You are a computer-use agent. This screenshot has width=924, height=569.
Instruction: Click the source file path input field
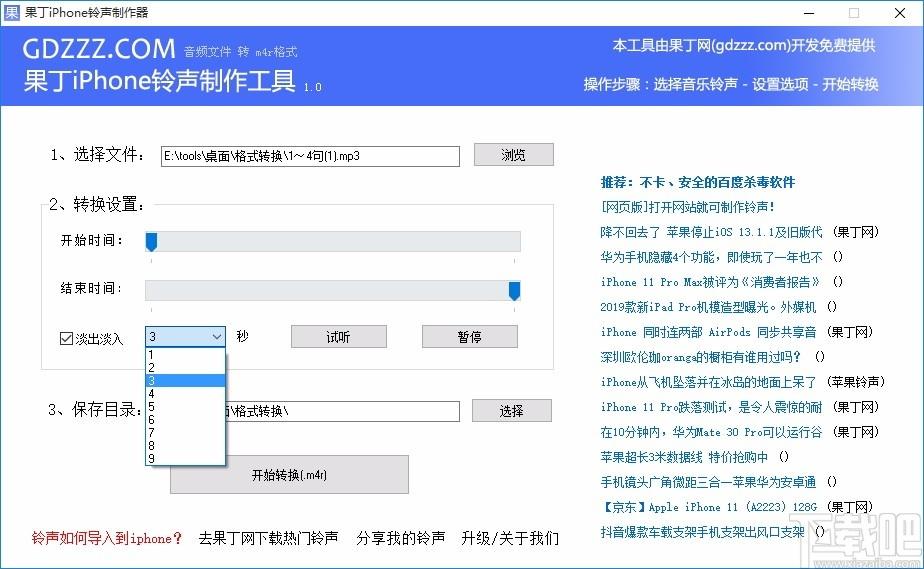pos(310,156)
